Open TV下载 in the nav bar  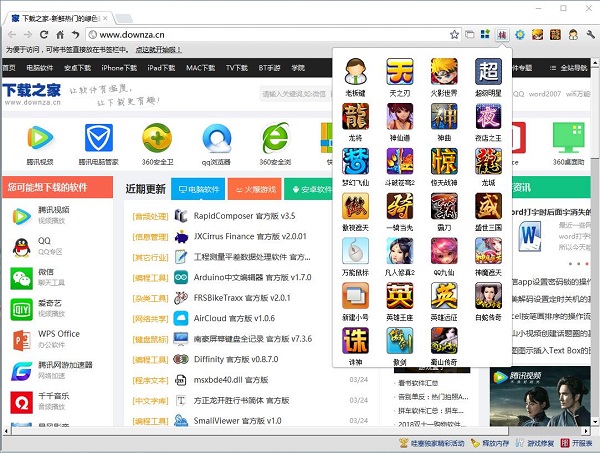(237, 68)
